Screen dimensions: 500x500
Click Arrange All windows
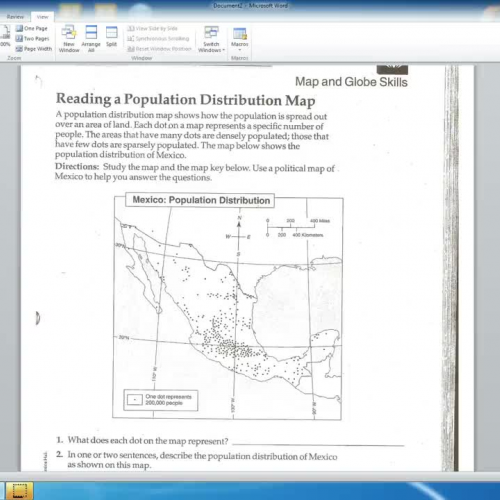91,39
